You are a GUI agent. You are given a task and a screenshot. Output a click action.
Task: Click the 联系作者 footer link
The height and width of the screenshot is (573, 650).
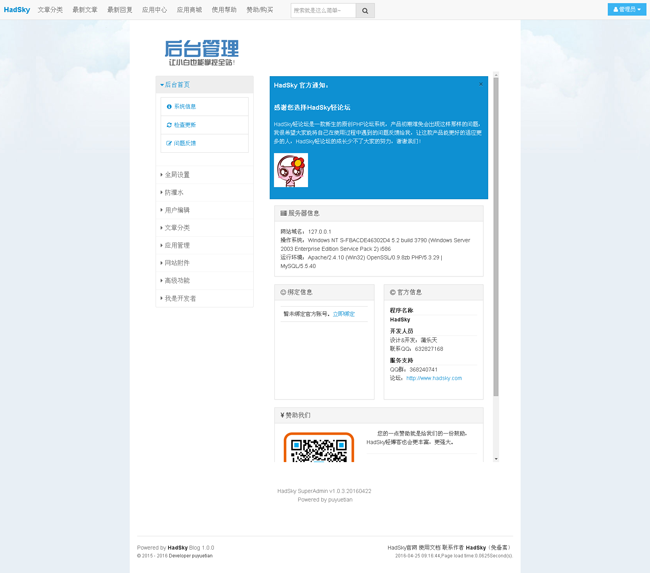(453, 548)
